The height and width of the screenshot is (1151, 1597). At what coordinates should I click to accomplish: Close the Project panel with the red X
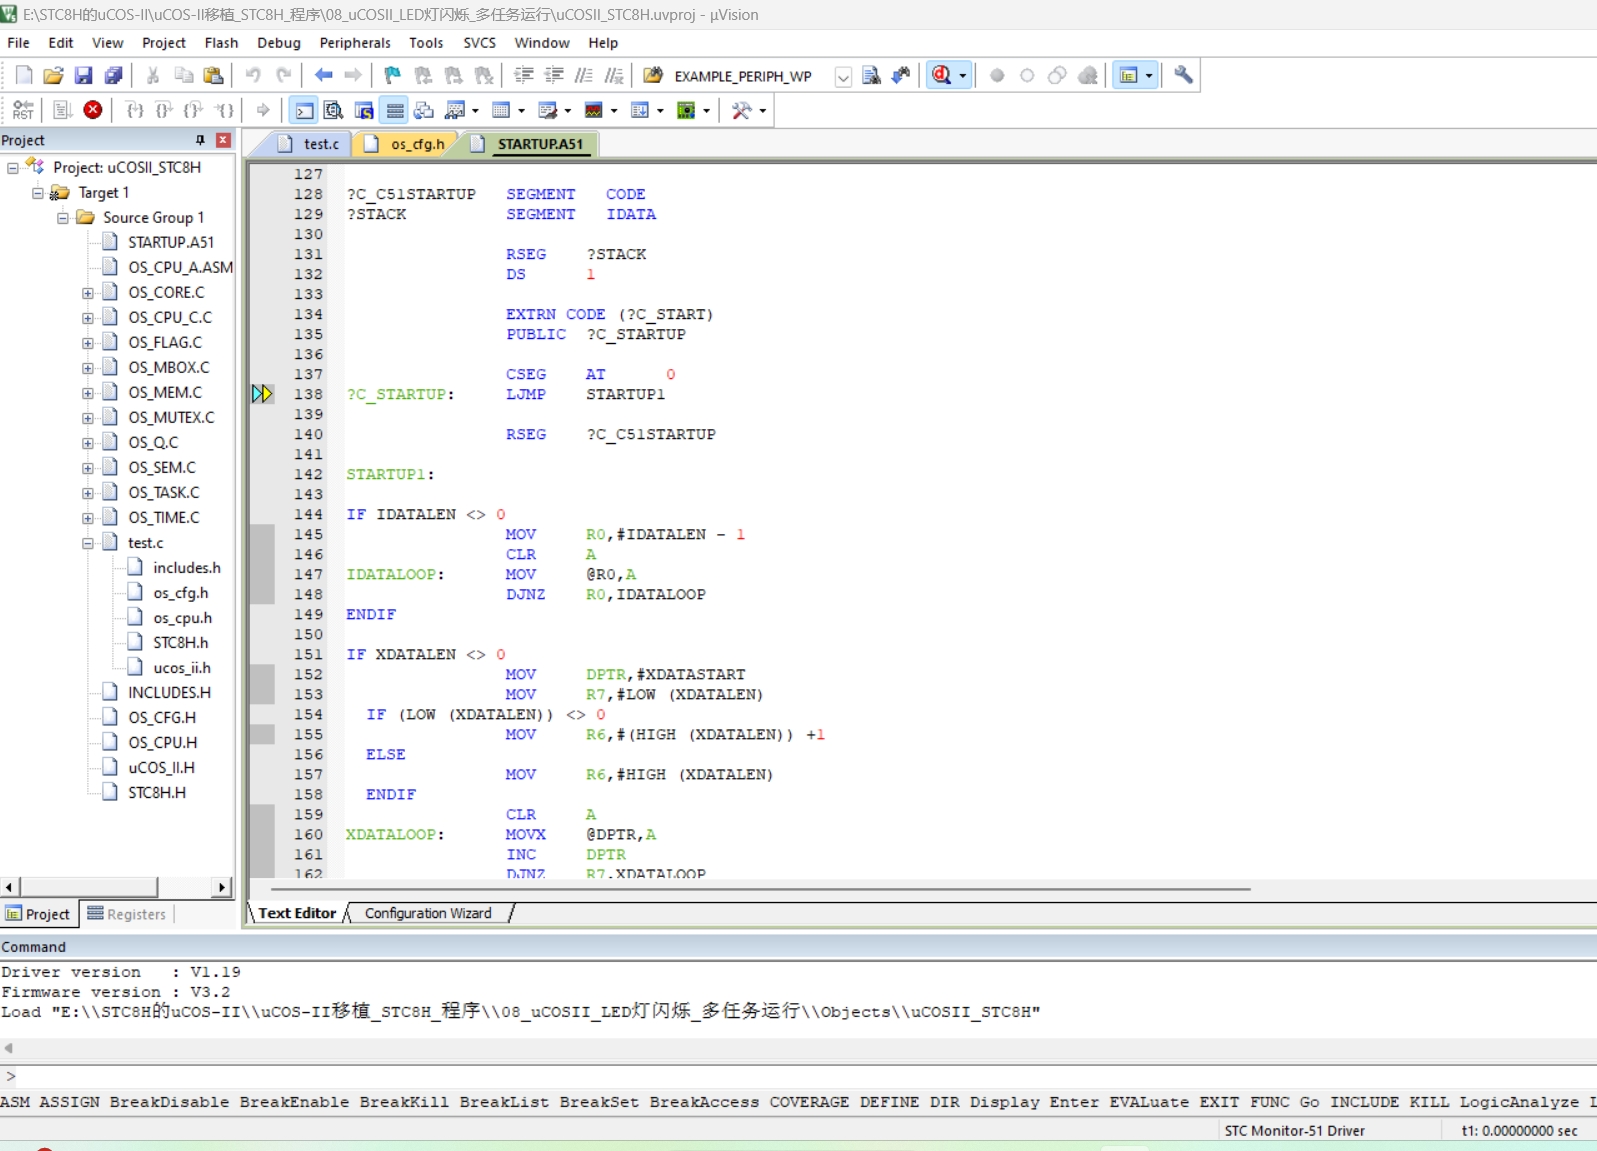click(x=224, y=140)
